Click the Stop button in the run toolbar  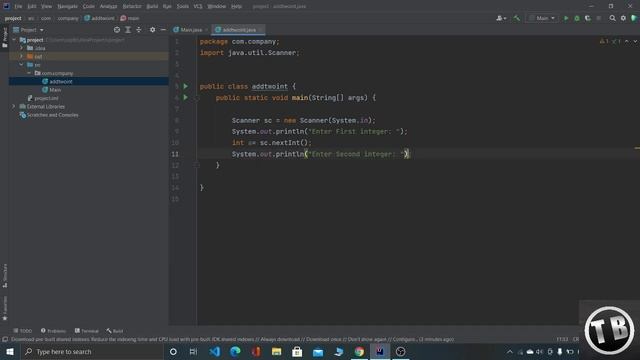(598, 18)
